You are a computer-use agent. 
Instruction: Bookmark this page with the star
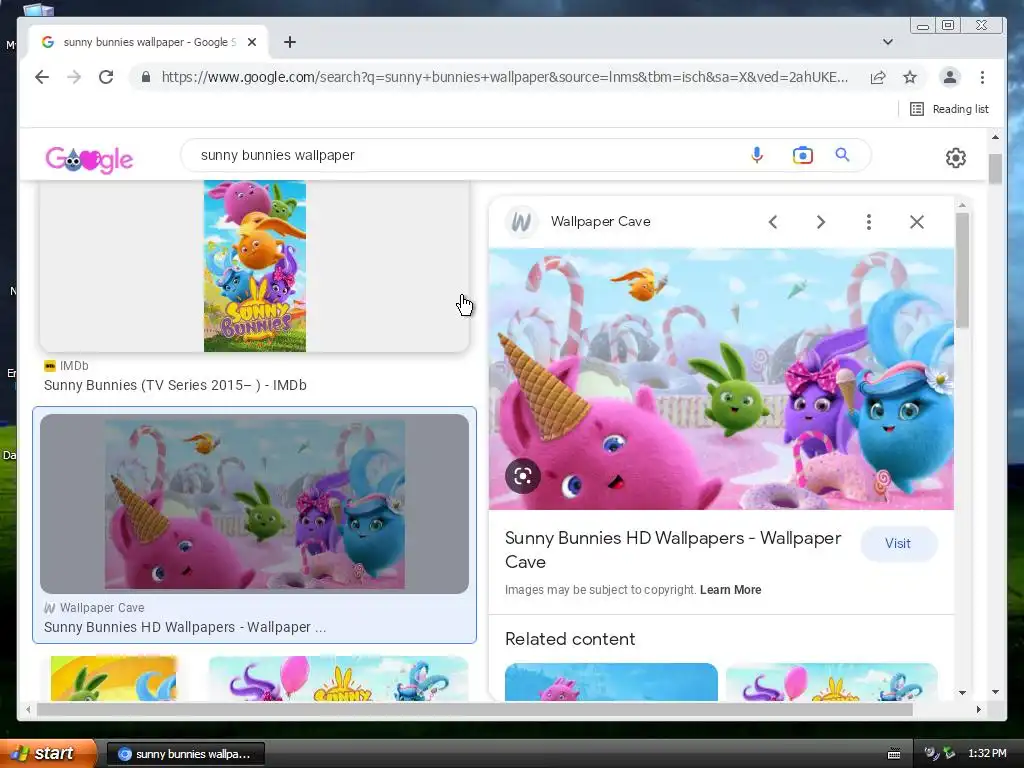[910, 77]
